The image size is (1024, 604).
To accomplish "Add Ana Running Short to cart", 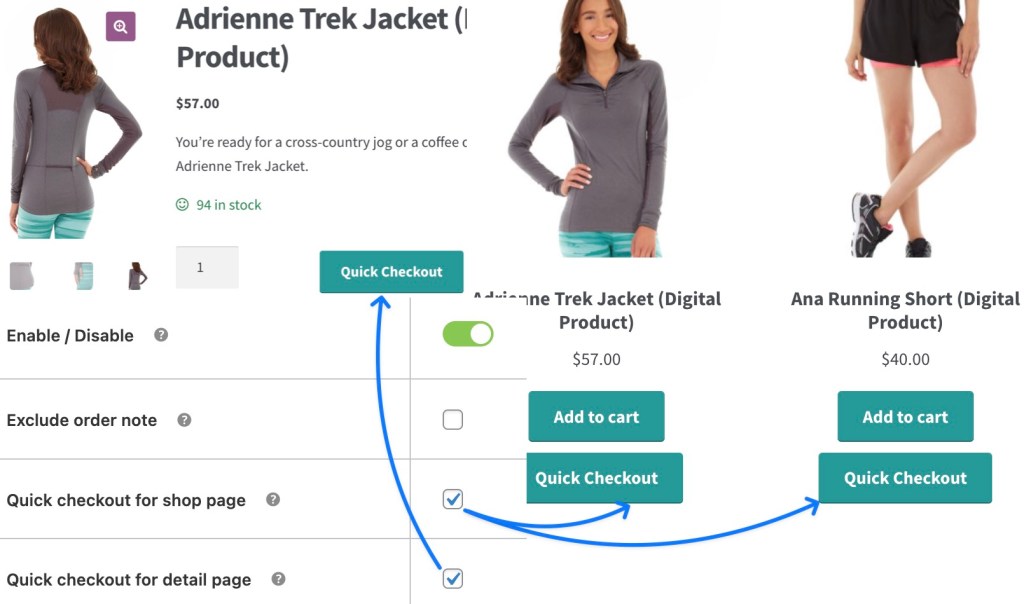I will pos(905,417).
